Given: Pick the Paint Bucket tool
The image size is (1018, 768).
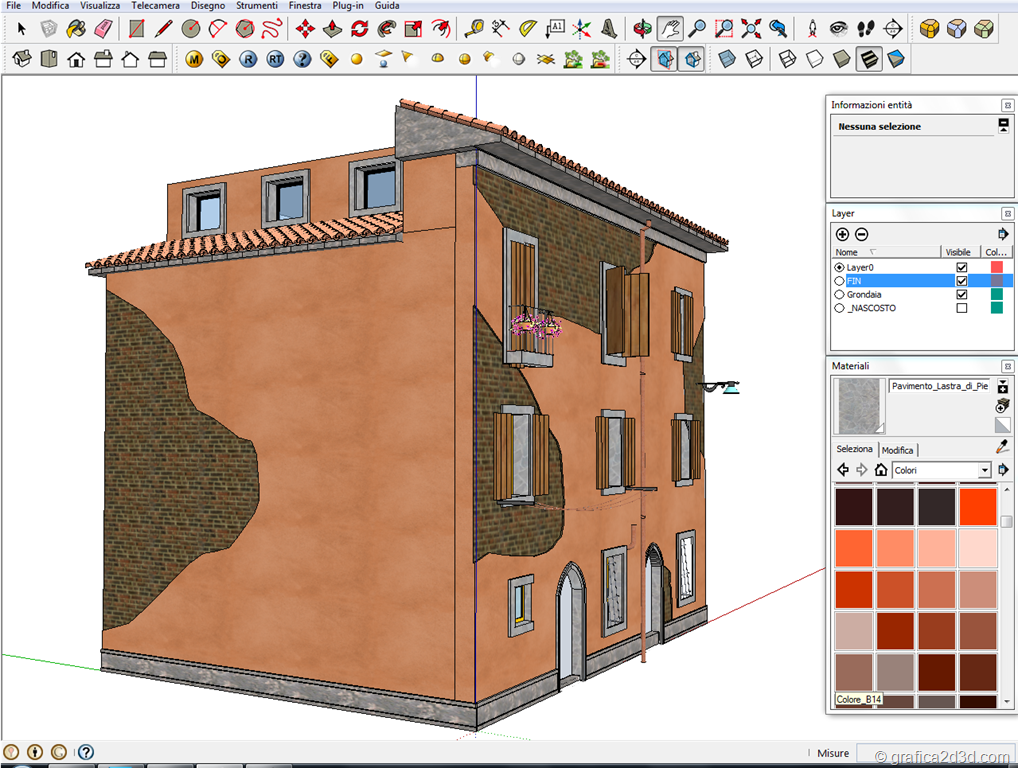Looking at the screenshot, I should pyautogui.click(x=76, y=29).
